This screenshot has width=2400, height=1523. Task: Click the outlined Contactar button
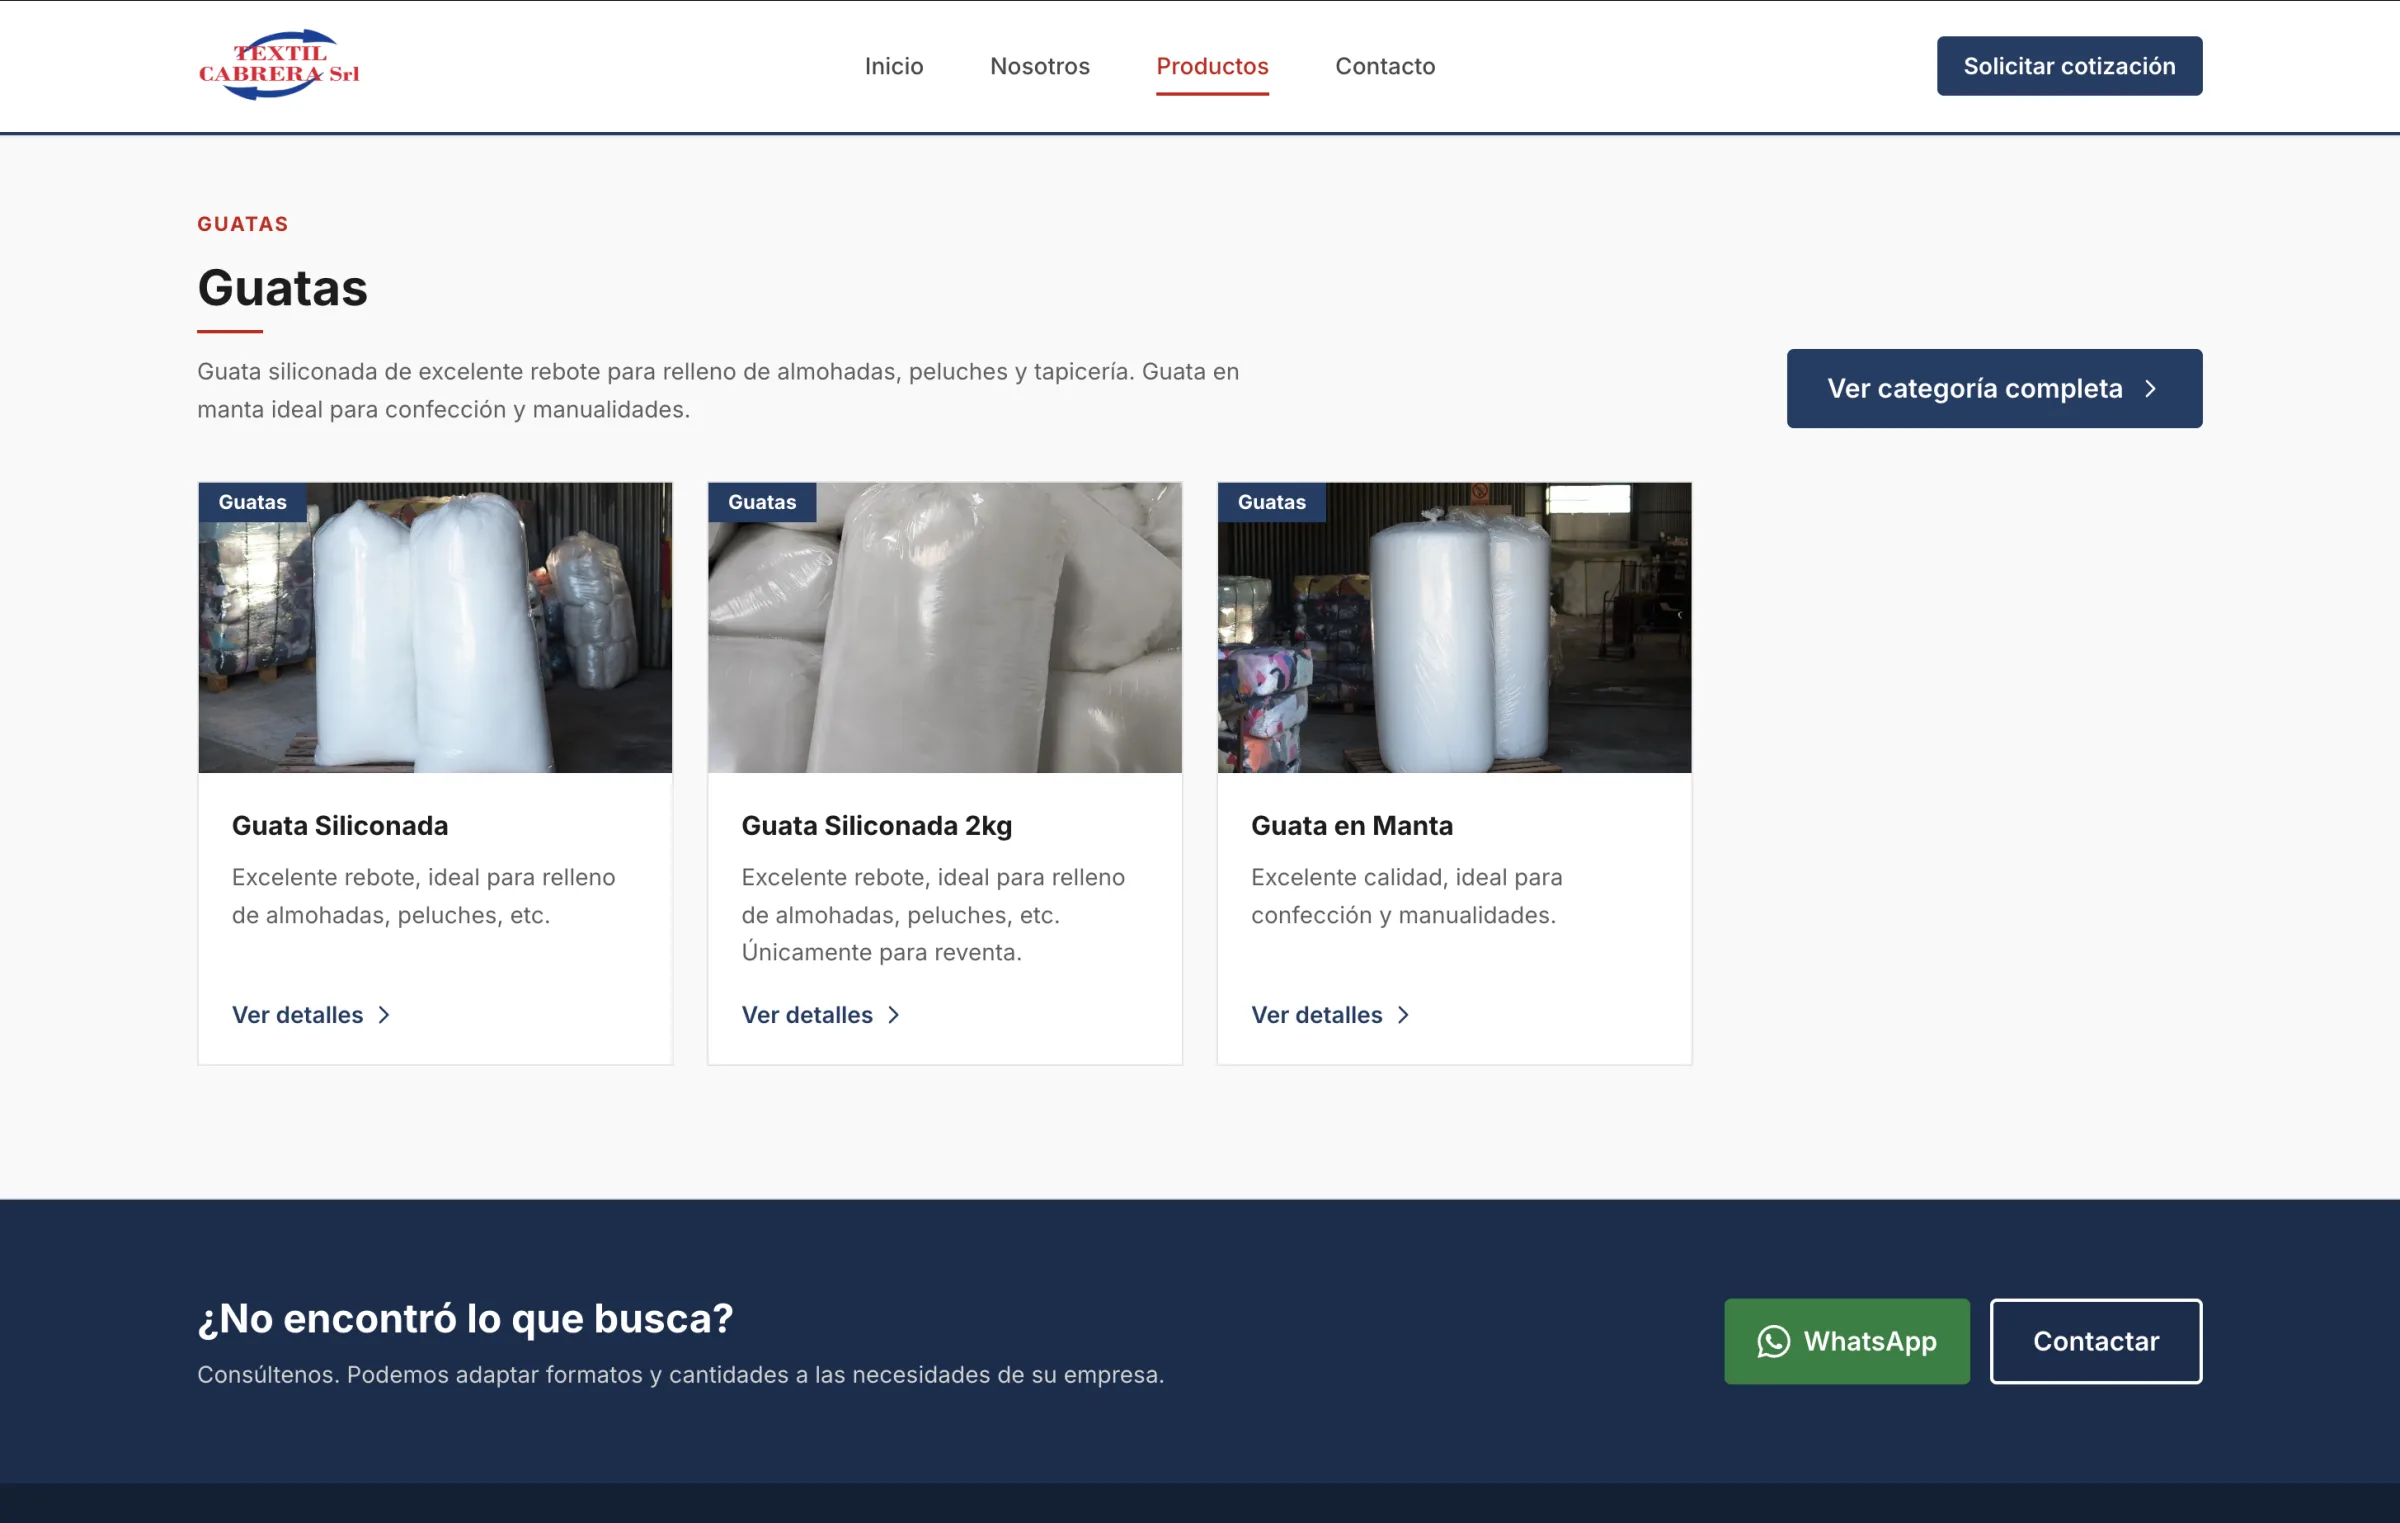click(x=2096, y=1341)
